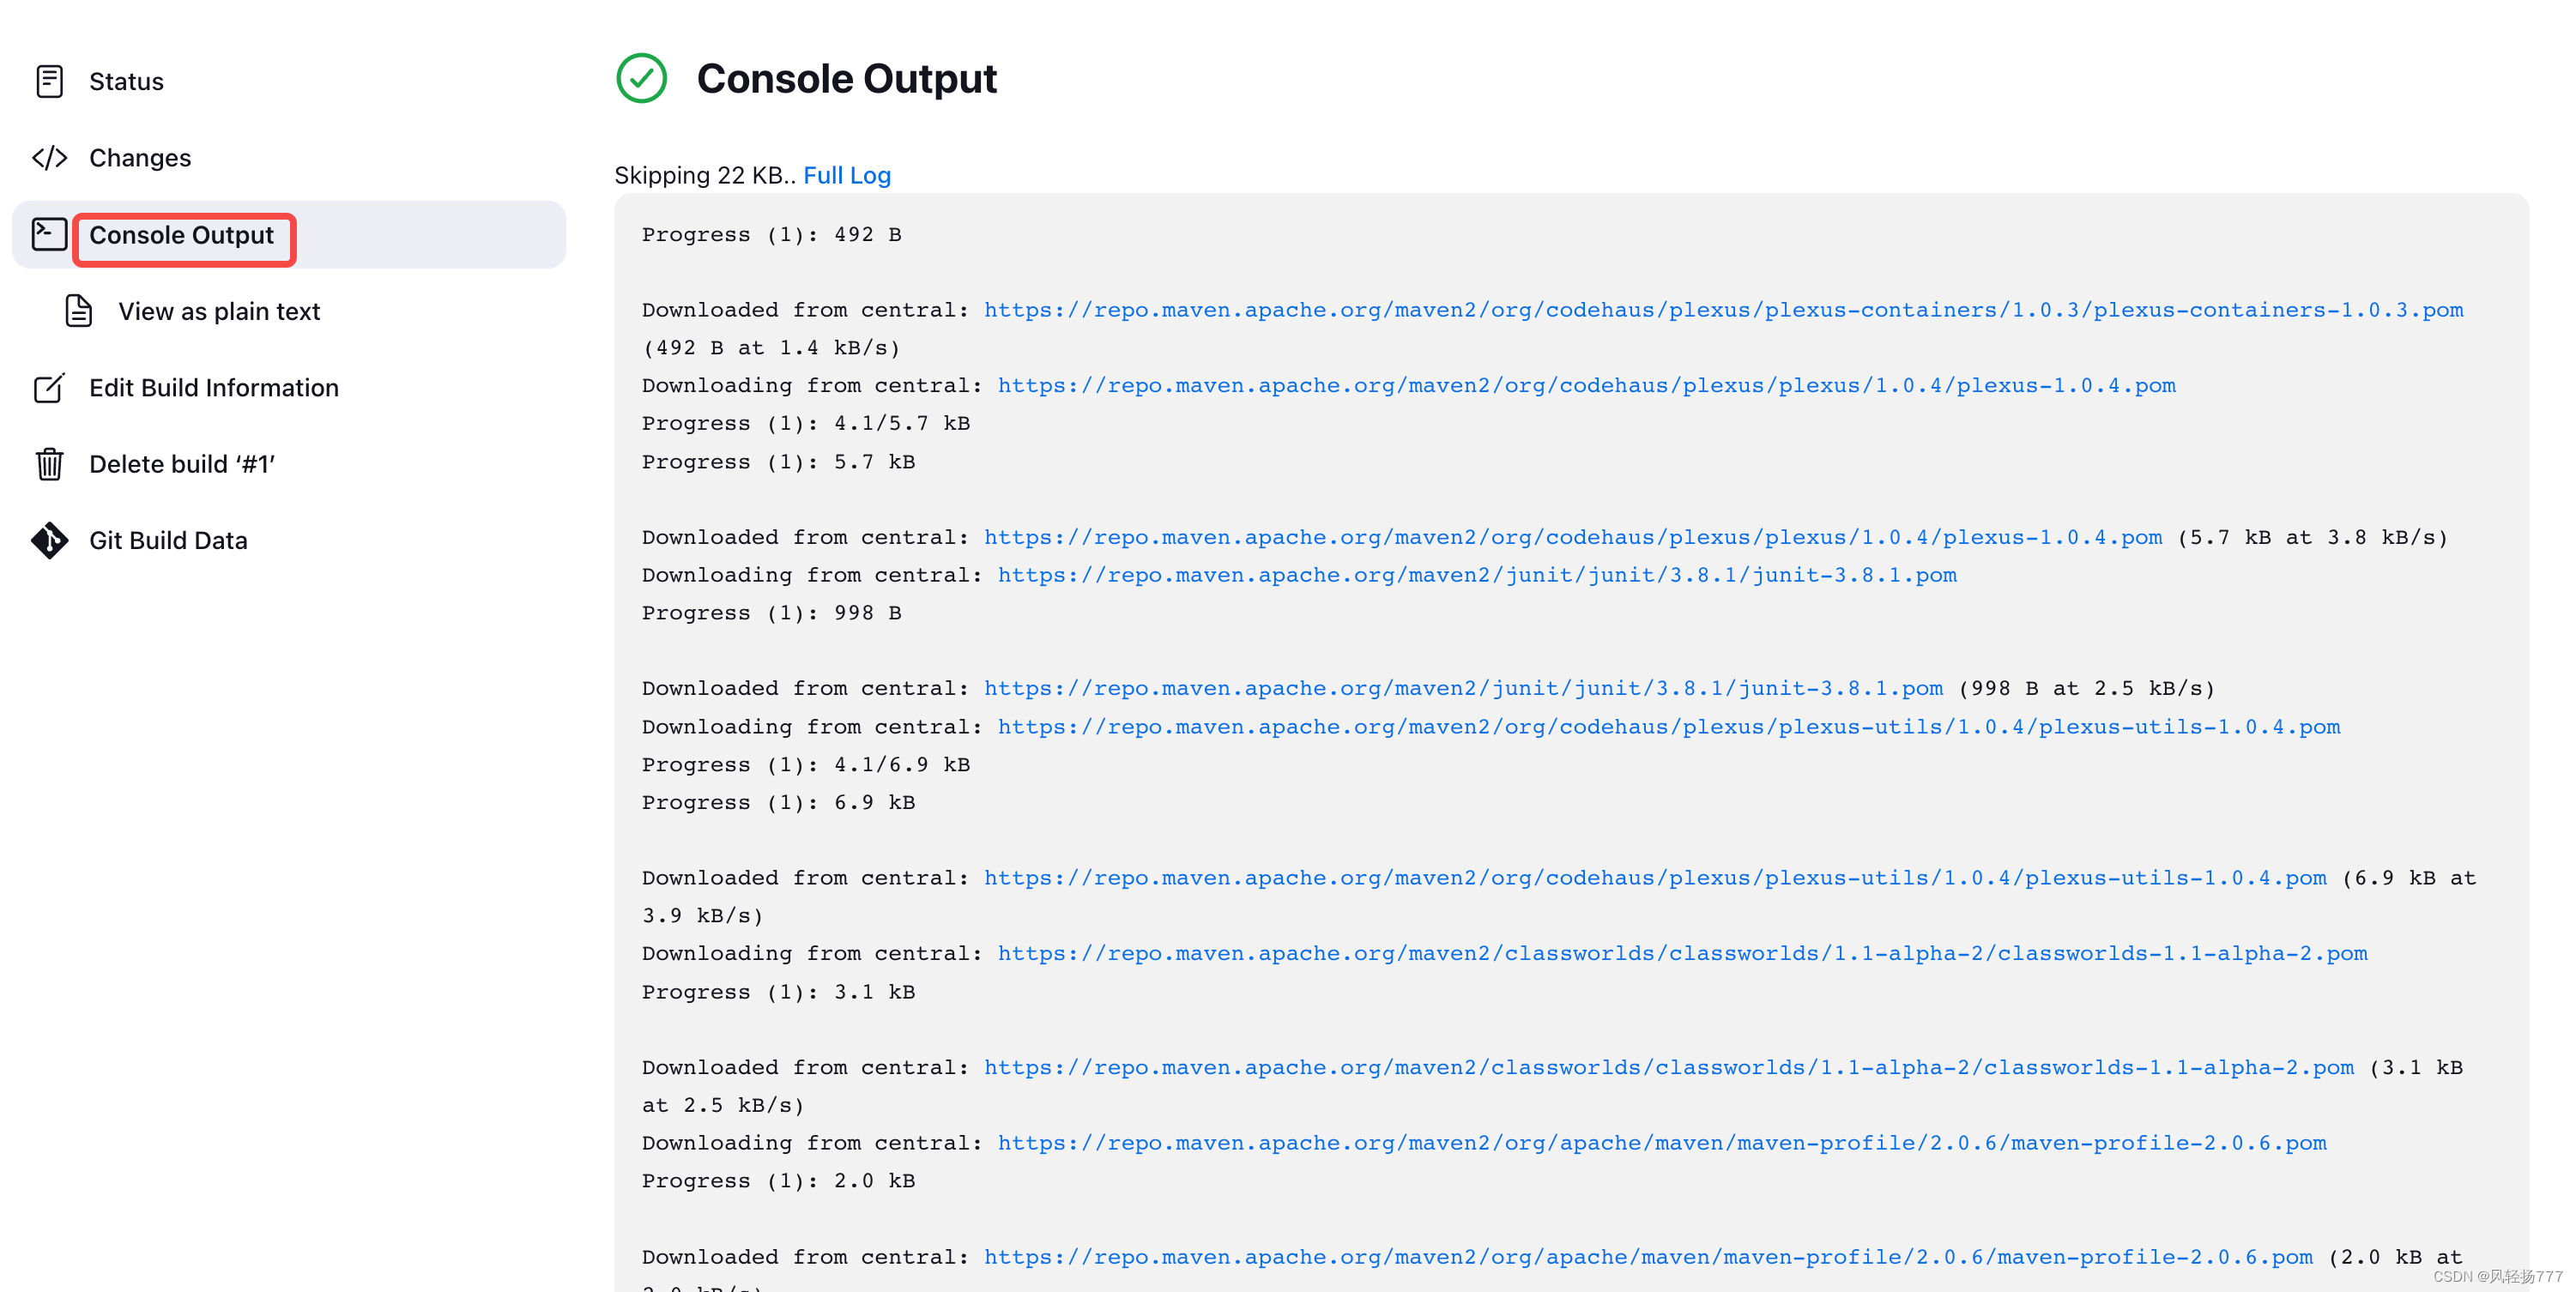Click the plain text file icon
2576x1292 pixels.
tap(78, 311)
